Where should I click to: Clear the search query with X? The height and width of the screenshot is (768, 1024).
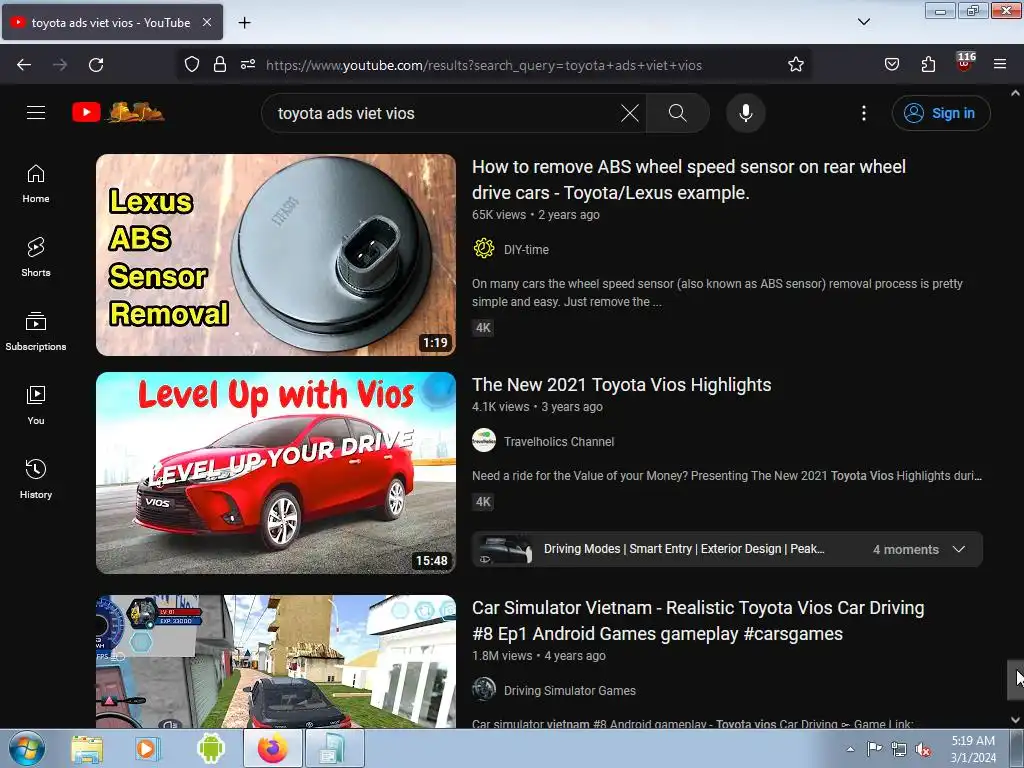[x=630, y=113]
